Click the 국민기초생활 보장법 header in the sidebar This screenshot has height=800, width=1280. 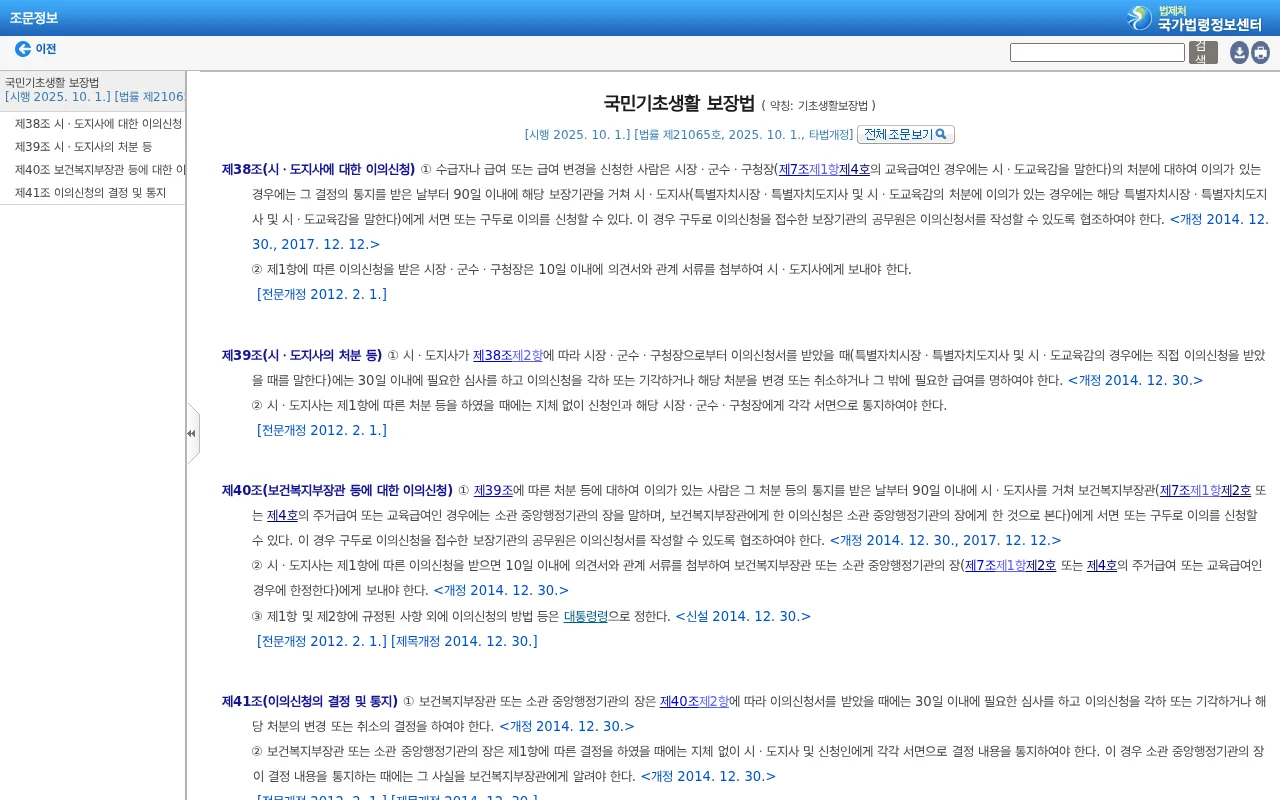52,83
